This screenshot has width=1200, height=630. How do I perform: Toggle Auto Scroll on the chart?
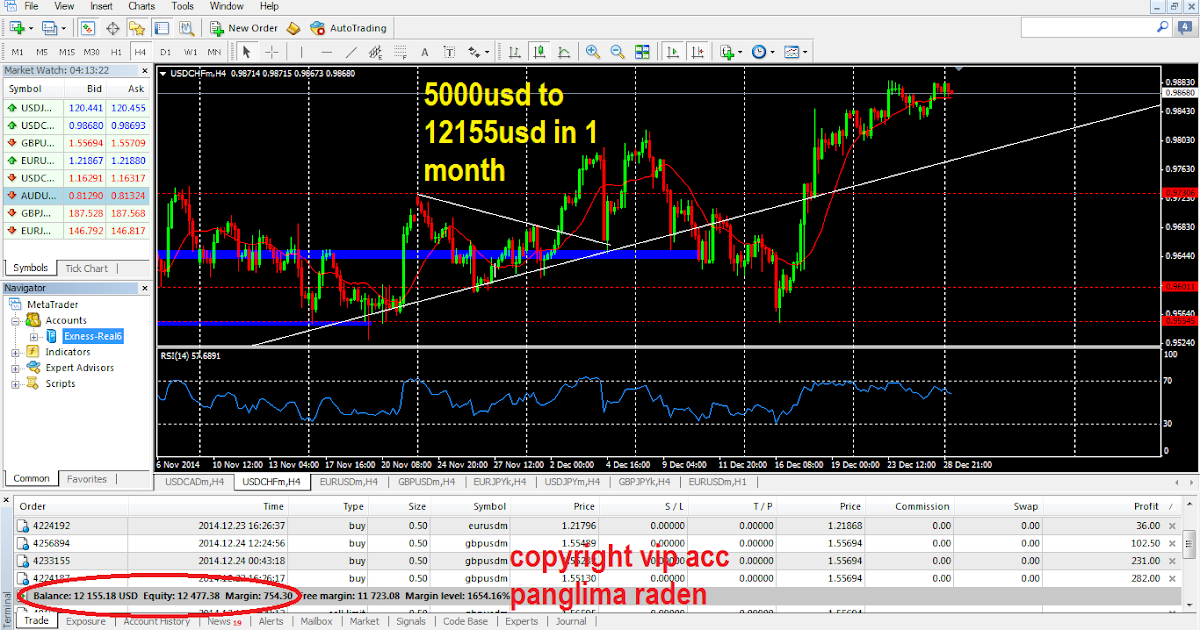pyautogui.click(x=672, y=52)
